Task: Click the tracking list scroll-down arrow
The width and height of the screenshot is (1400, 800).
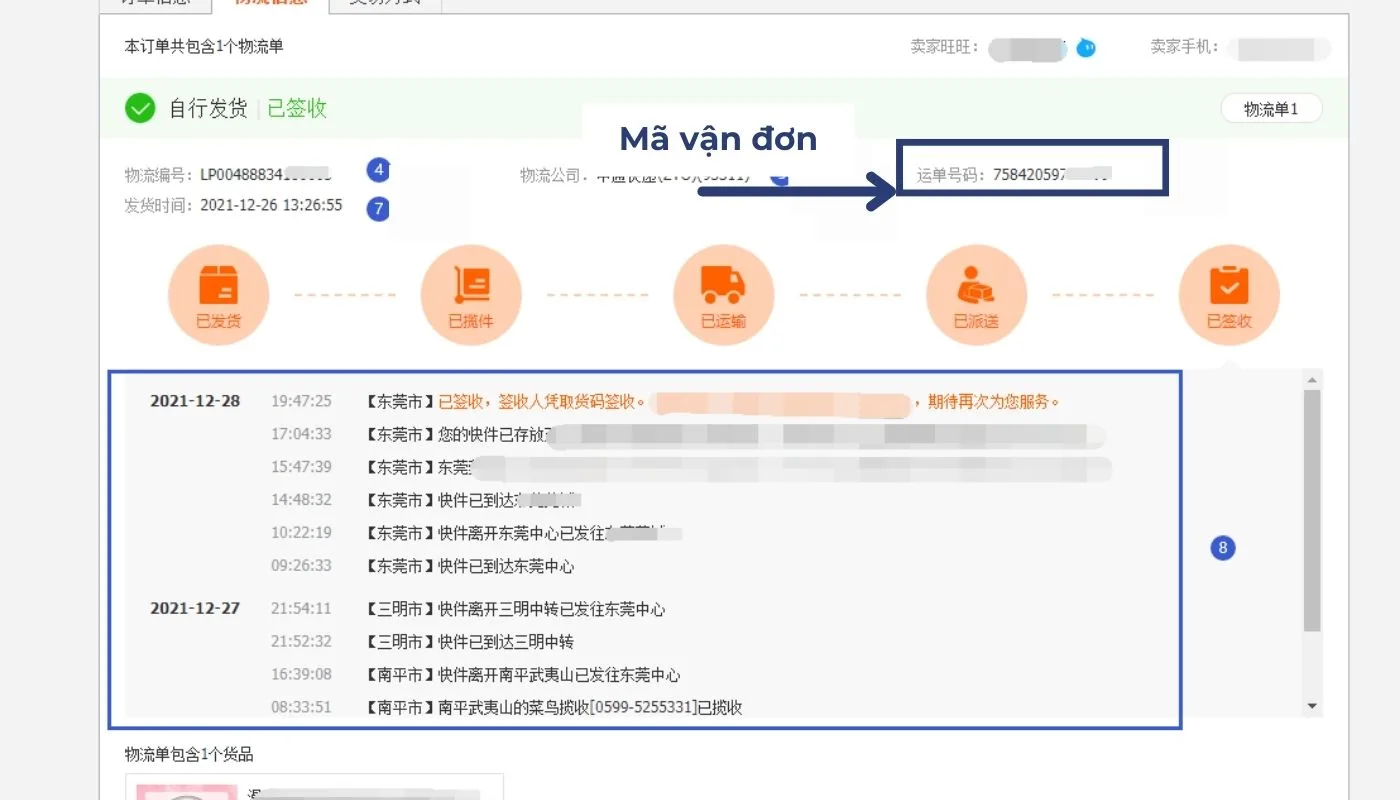Action: (x=1312, y=706)
